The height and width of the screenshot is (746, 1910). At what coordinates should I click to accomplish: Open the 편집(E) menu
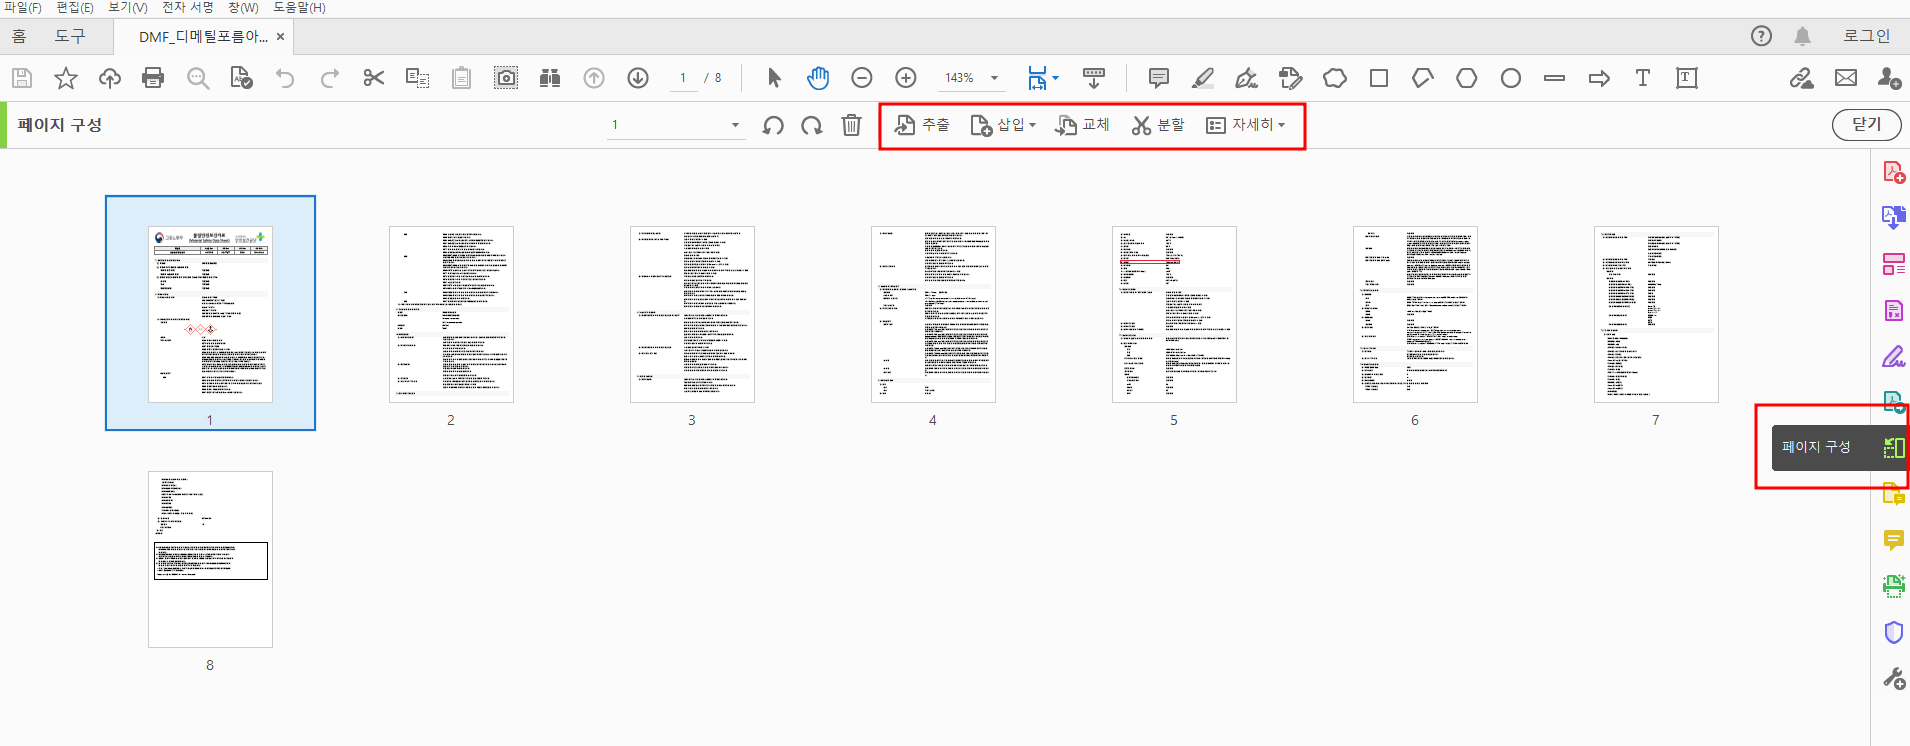tap(74, 8)
